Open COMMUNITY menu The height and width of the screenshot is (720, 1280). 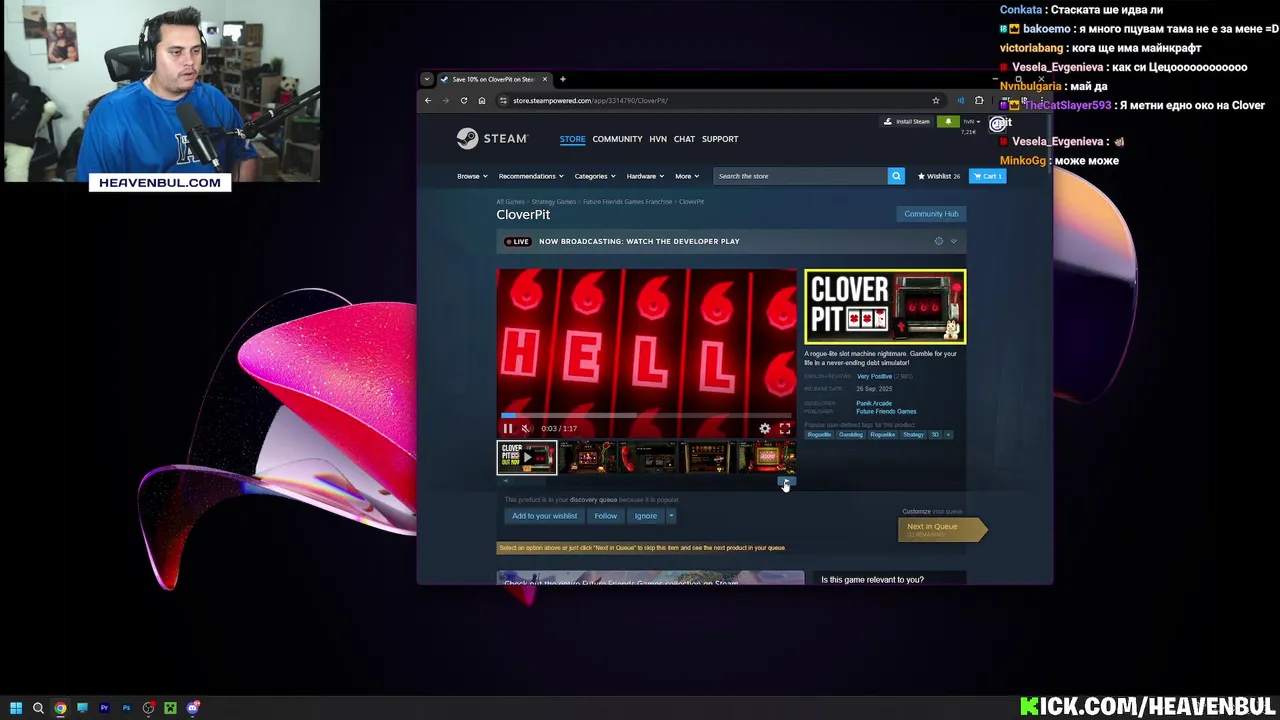tap(617, 139)
